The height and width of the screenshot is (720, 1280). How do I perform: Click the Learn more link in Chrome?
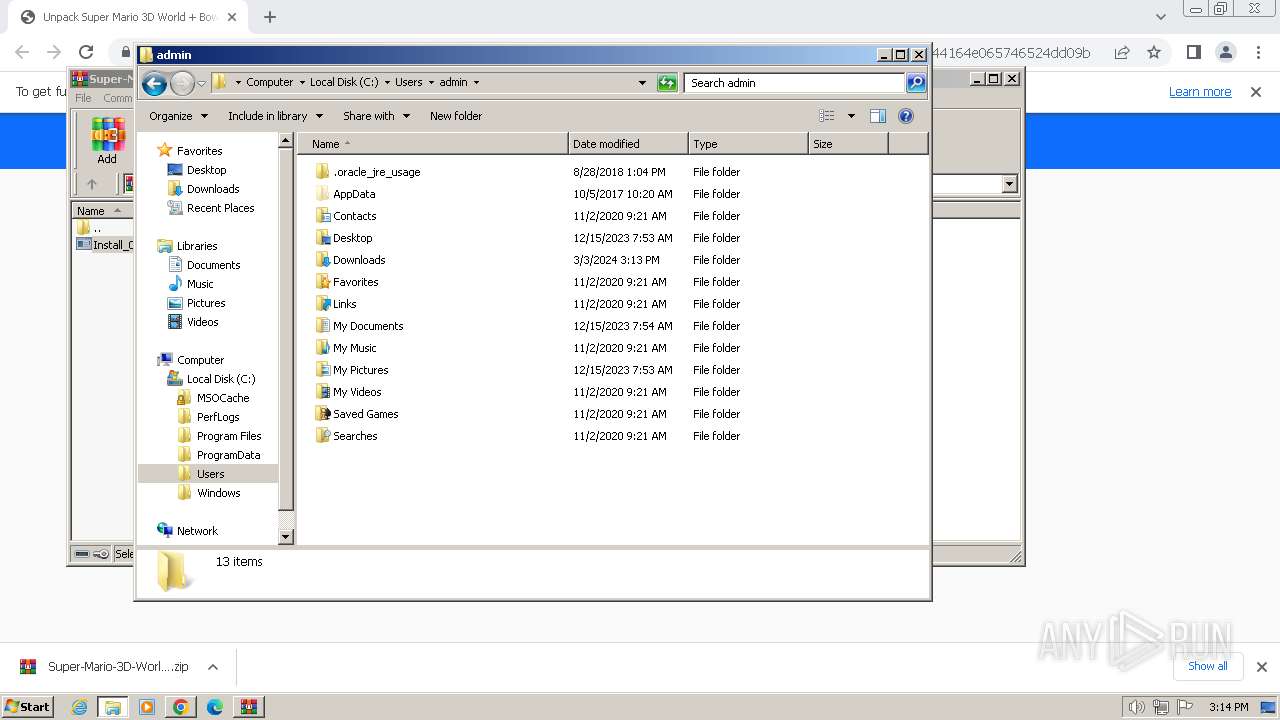pos(1200,92)
